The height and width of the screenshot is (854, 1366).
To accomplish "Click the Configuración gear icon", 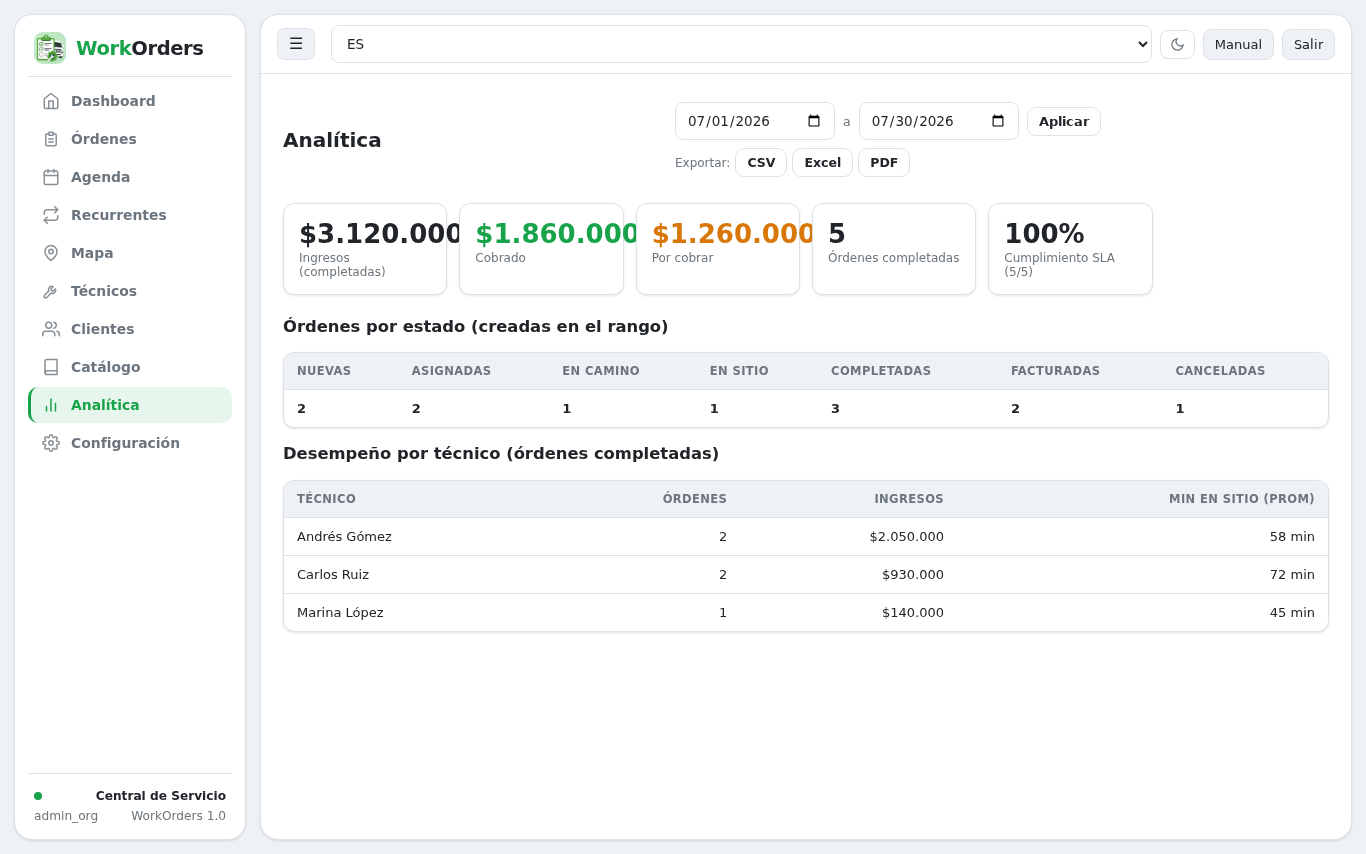I will pyautogui.click(x=51, y=443).
